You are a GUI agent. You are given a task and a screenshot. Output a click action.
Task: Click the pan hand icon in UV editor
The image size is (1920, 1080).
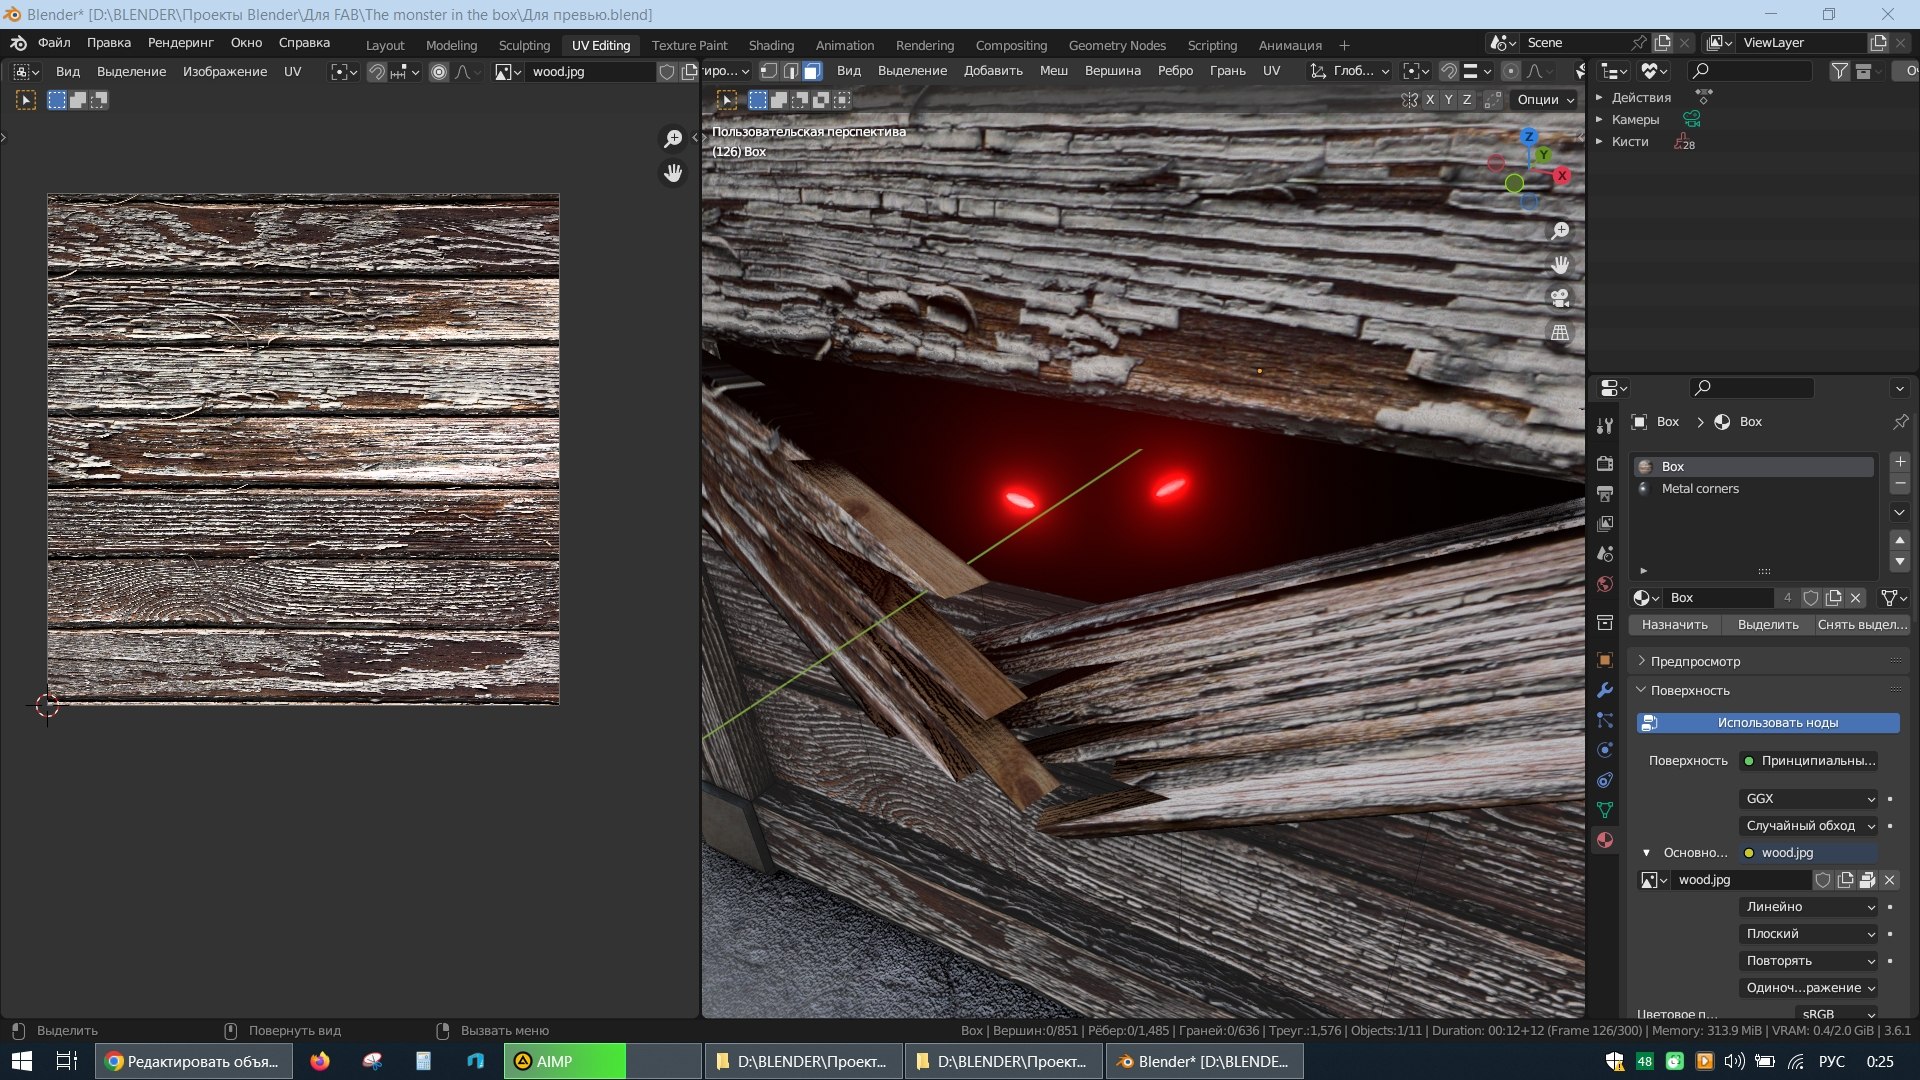[x=673, y=173]
